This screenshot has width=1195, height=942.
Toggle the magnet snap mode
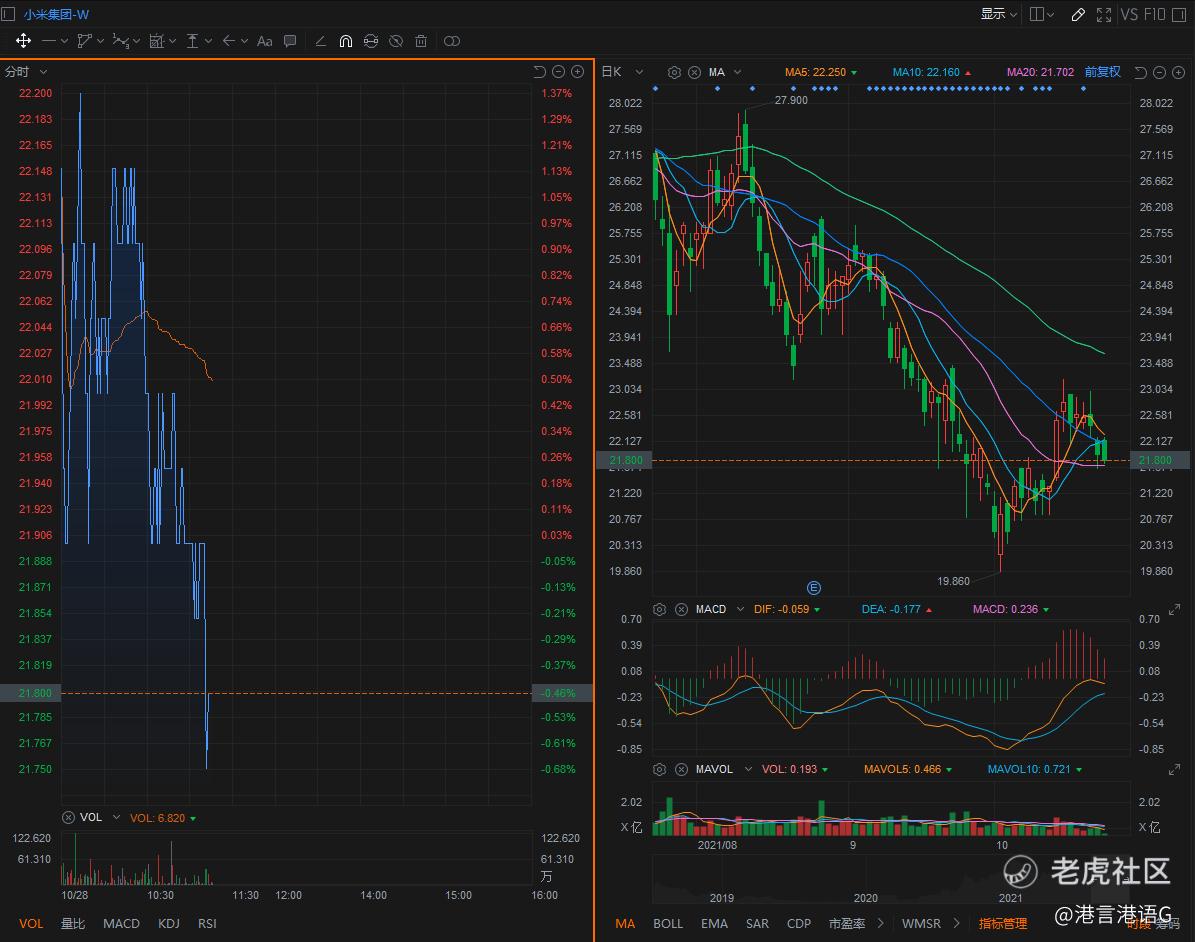[346, 41]
